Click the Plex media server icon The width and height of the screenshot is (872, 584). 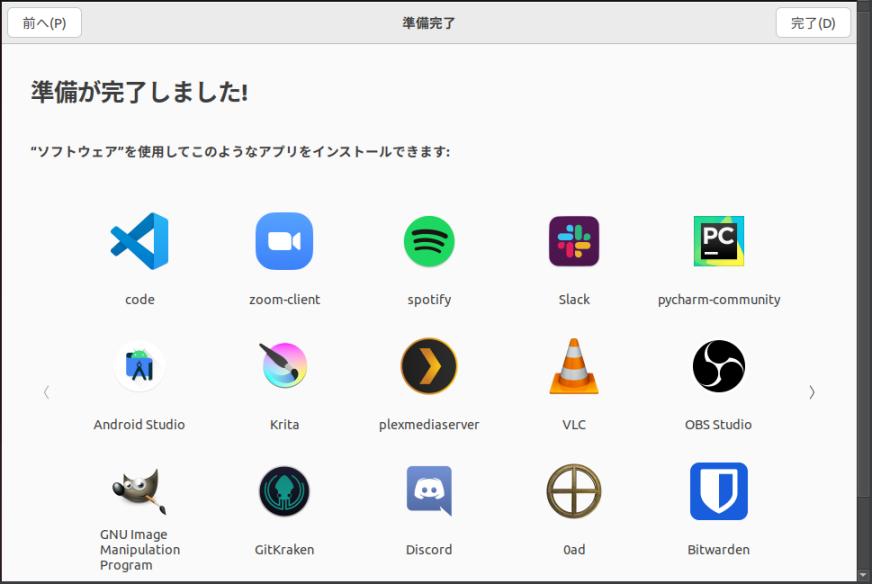coord(429,366)
